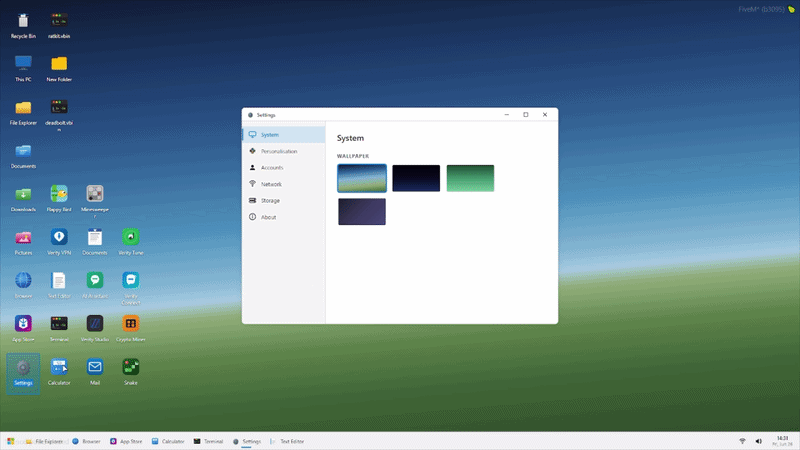Open Calculator from the desktop

coord(59,372)
